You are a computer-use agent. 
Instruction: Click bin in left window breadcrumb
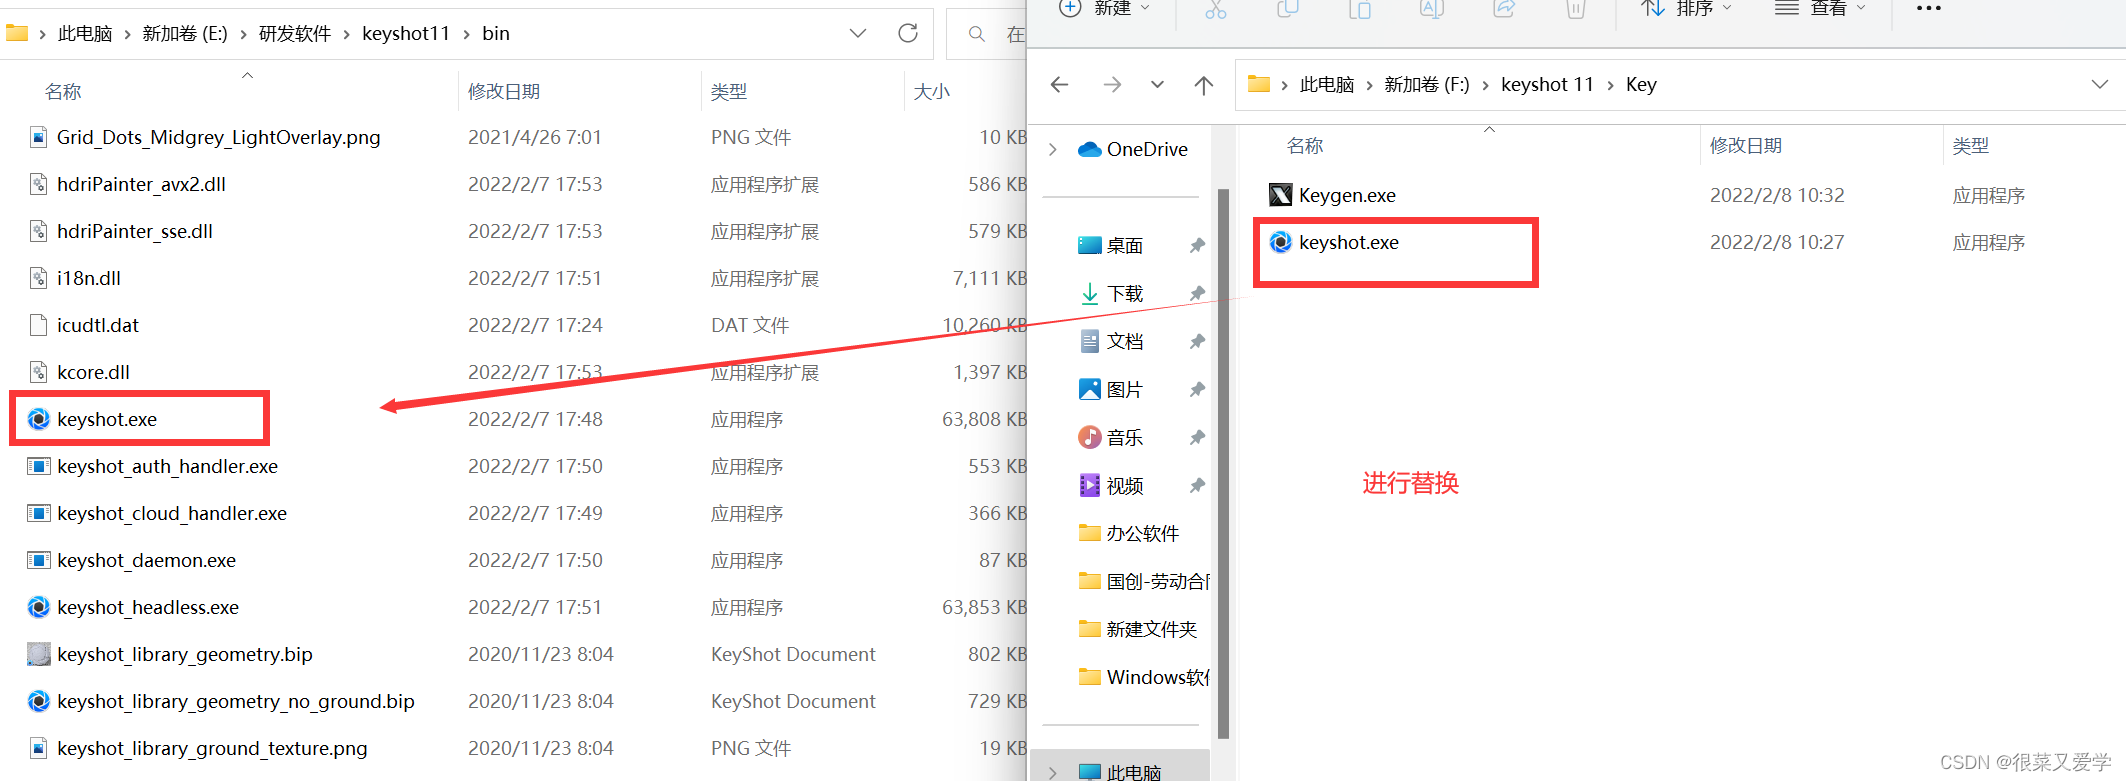coord(496,34)
